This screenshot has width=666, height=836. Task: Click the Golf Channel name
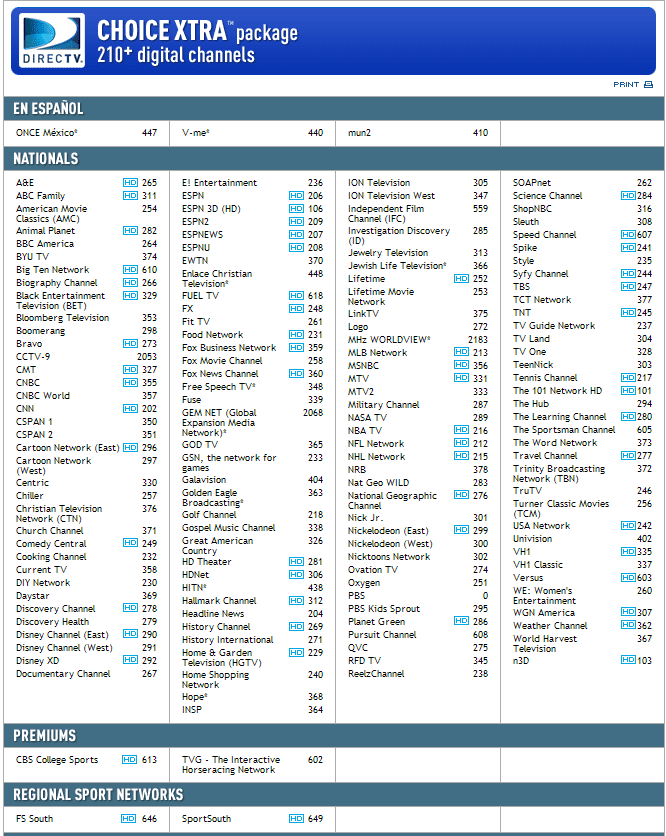tap(209, 515)
